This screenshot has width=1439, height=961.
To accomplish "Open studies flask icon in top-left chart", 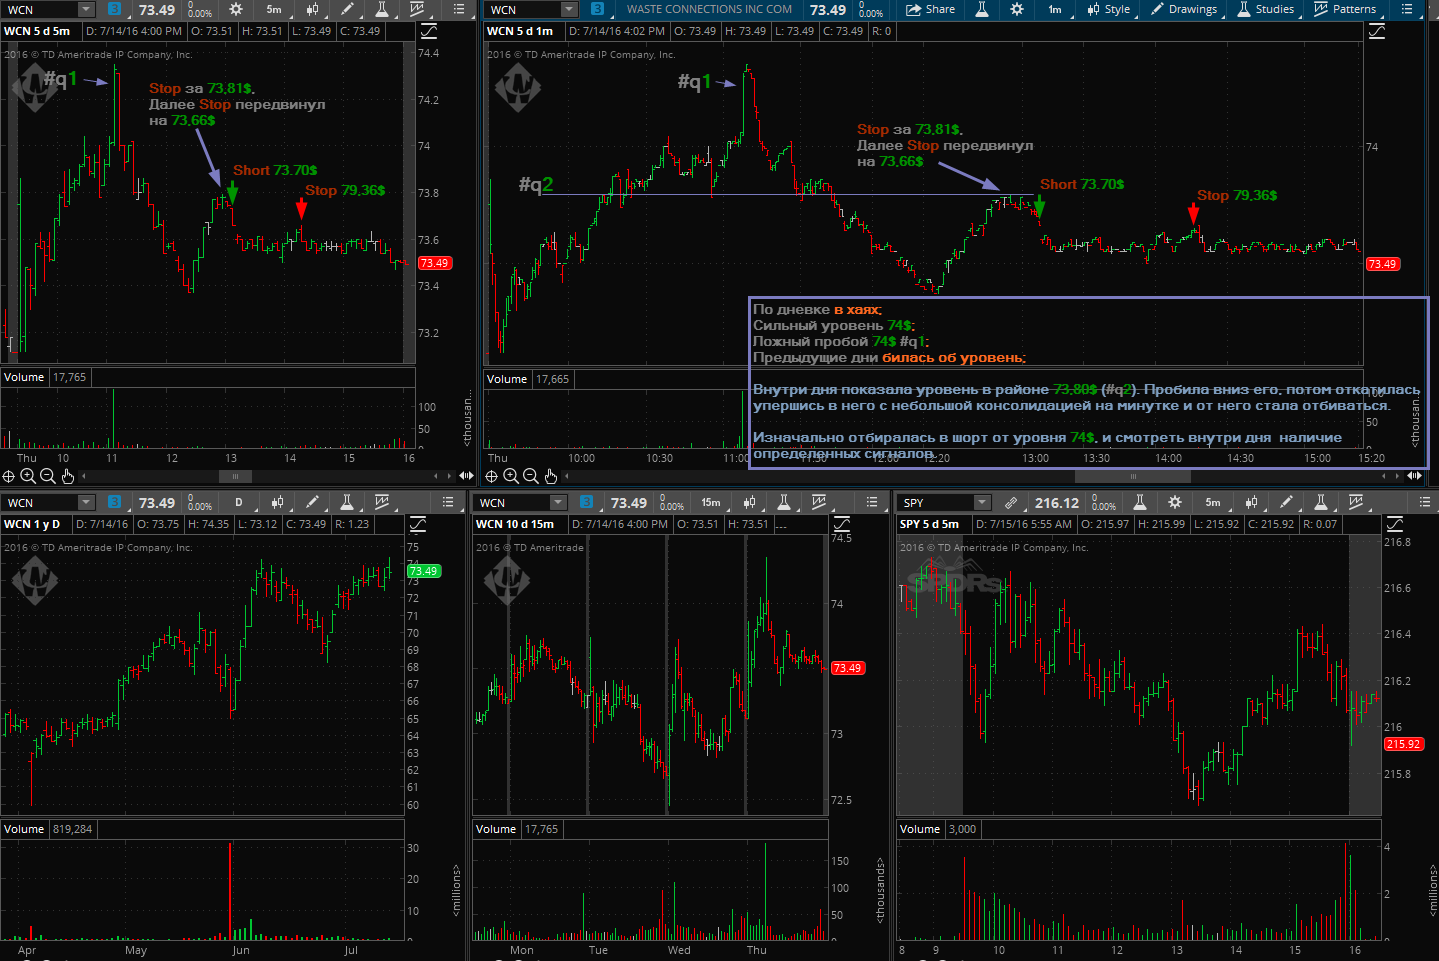I will point(382,9).
